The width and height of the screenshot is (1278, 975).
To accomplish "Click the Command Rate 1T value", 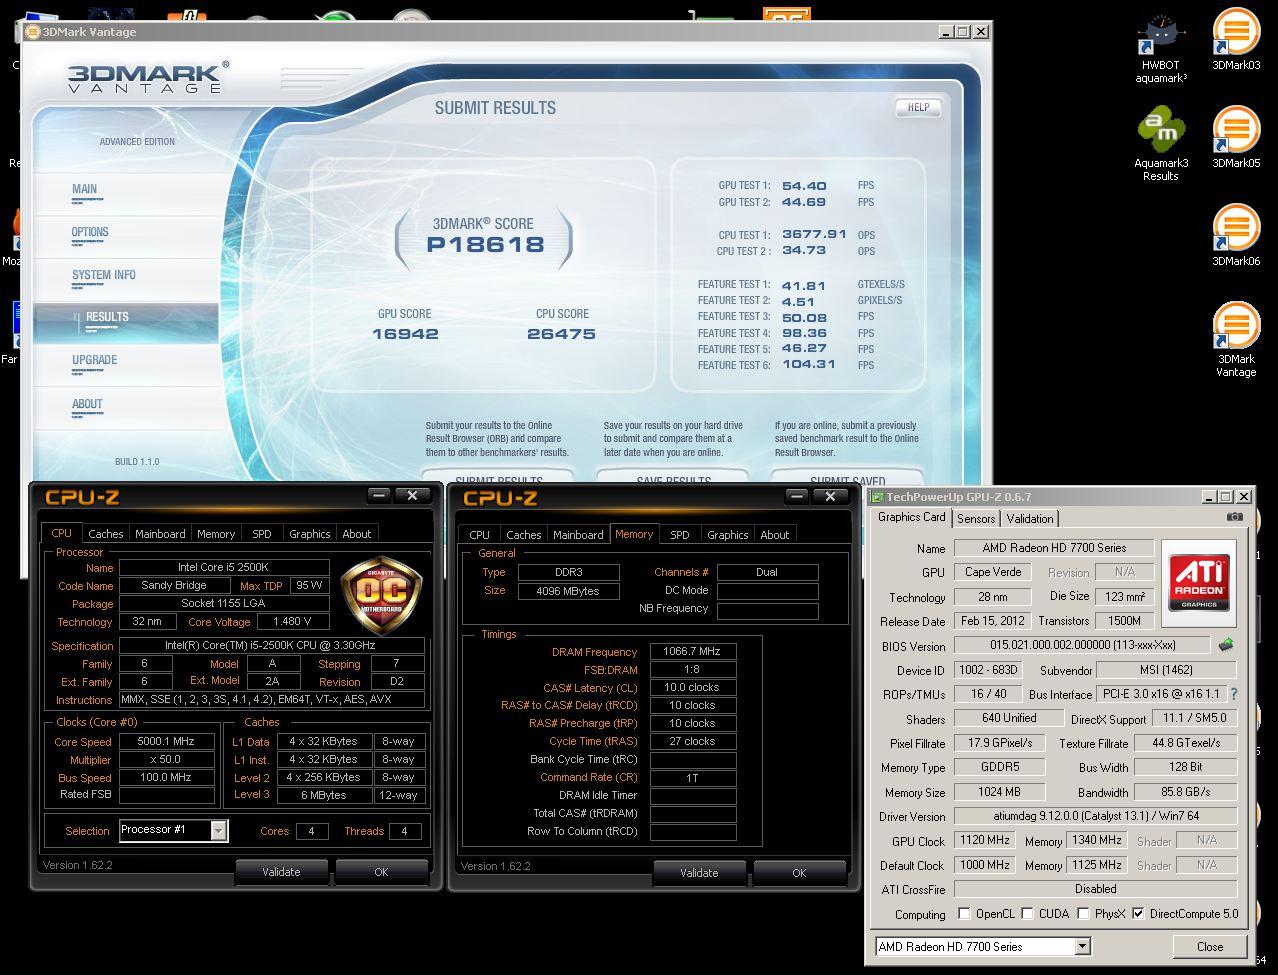I will [693, 777].
